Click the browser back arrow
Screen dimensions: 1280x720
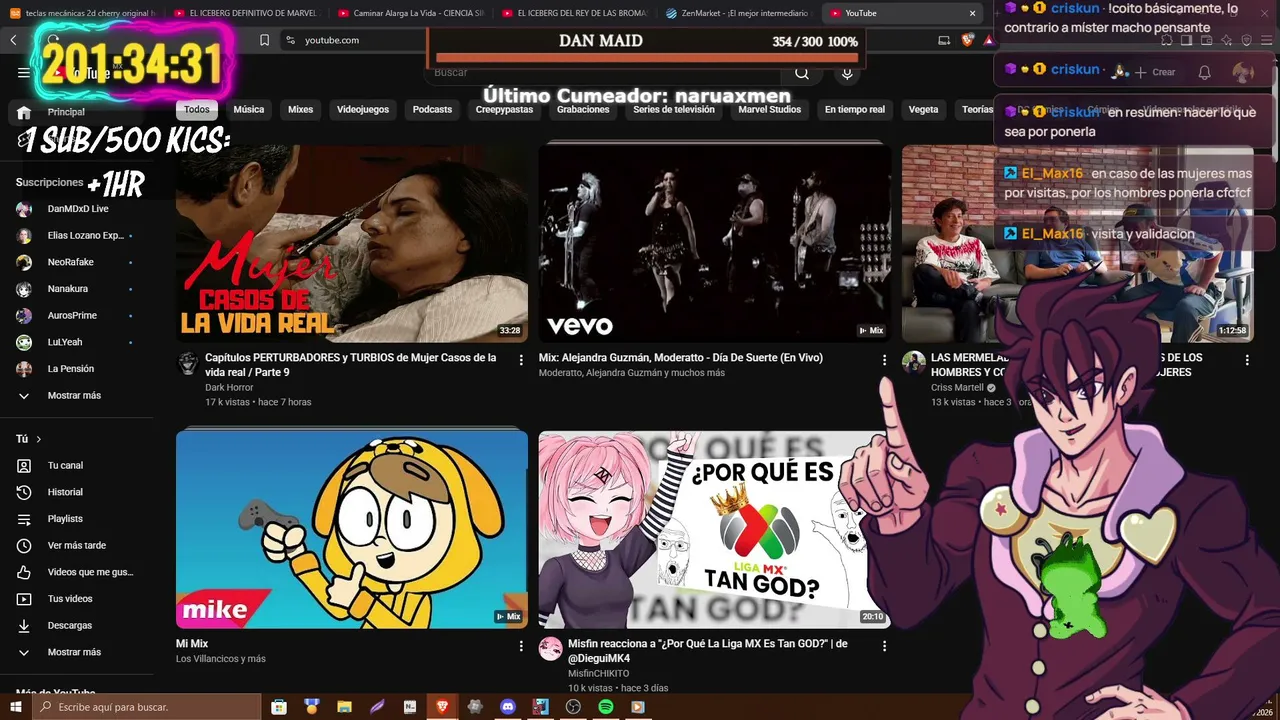point(13,40)
